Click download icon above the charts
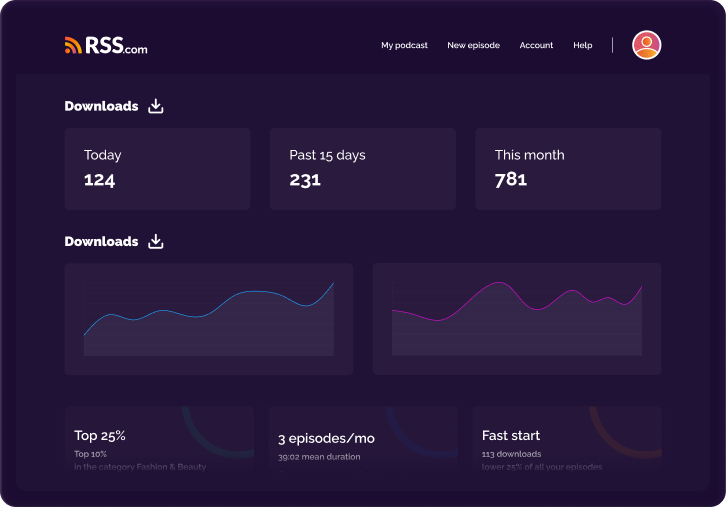 (156, 241)
